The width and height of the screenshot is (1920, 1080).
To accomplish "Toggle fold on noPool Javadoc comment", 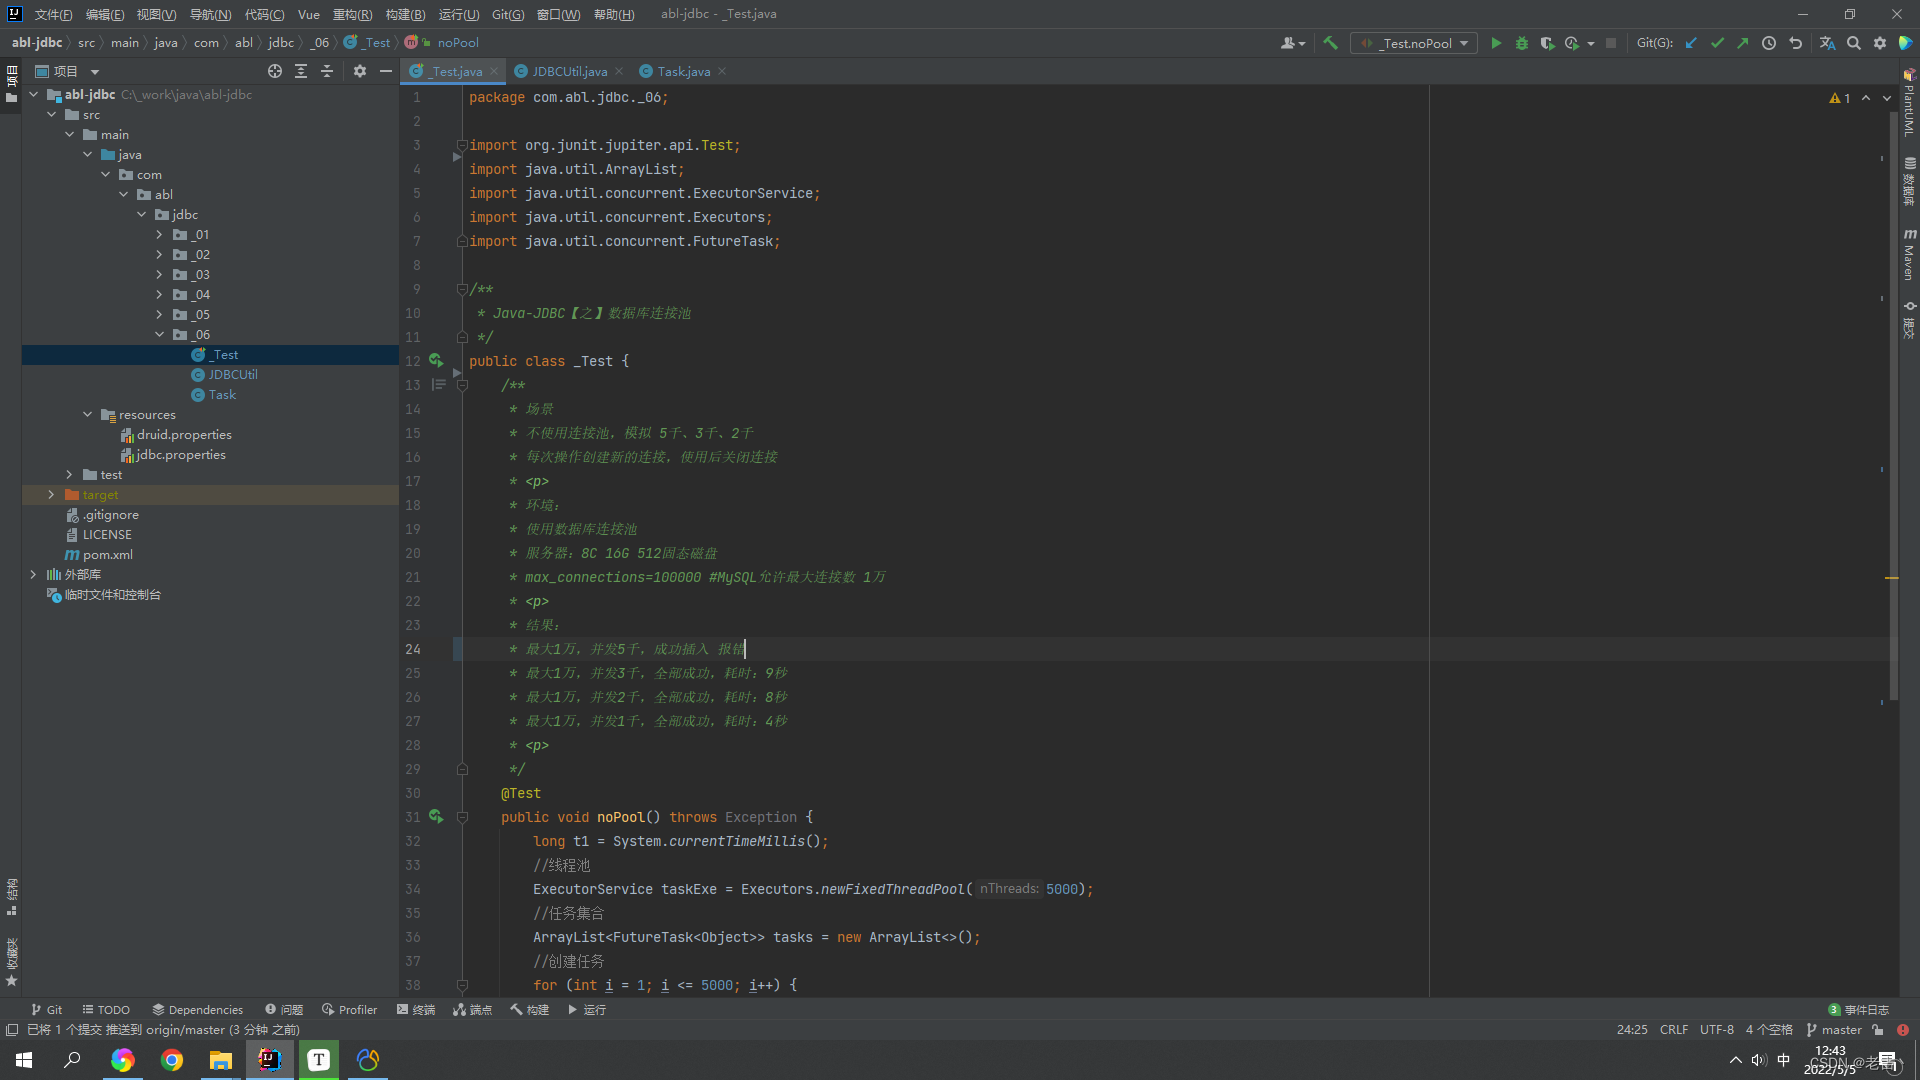I will pyautogui.click(x=462, y=385).
